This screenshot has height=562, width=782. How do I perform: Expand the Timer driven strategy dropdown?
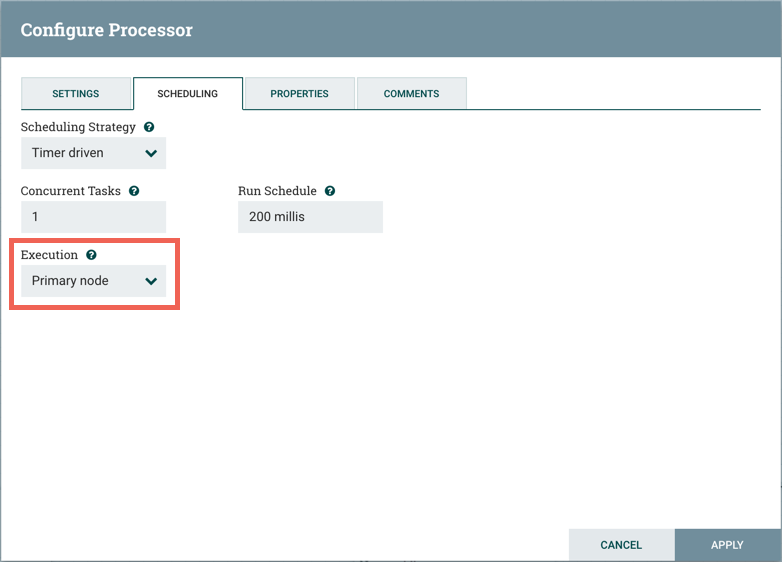pyautogui.click(x=93, y=153)
